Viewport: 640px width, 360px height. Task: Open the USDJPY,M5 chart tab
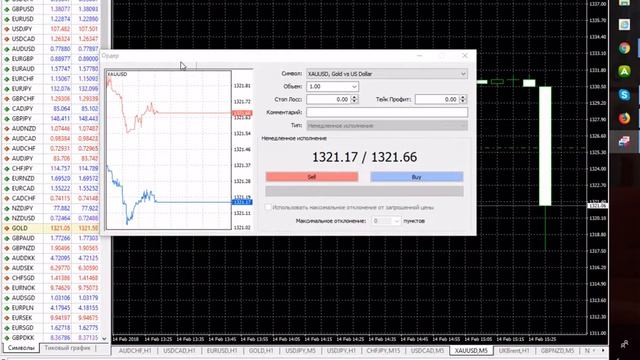(300, 351)
